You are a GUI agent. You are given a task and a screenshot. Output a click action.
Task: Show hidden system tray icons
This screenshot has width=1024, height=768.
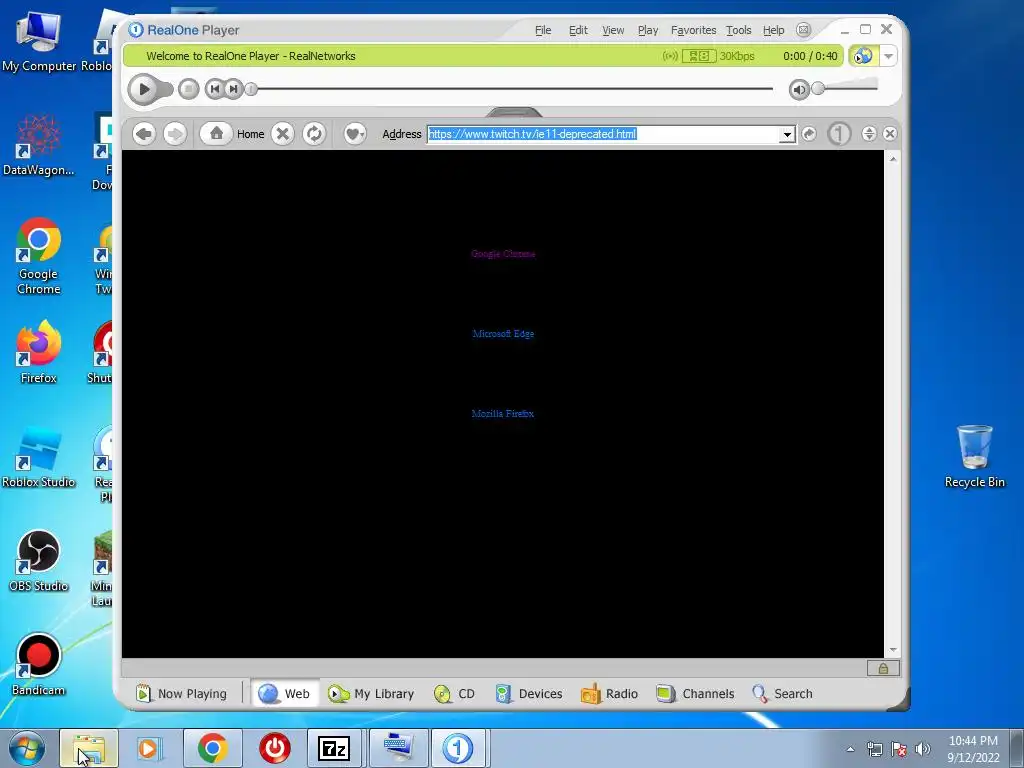[850, 749]
